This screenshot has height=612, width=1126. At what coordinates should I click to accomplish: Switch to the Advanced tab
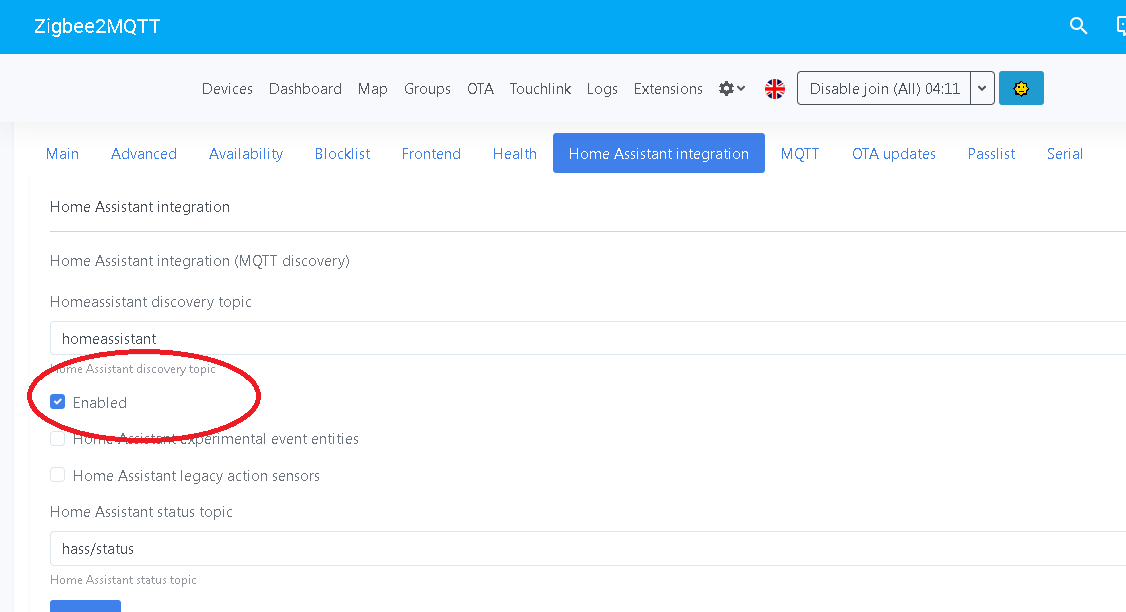144,153
